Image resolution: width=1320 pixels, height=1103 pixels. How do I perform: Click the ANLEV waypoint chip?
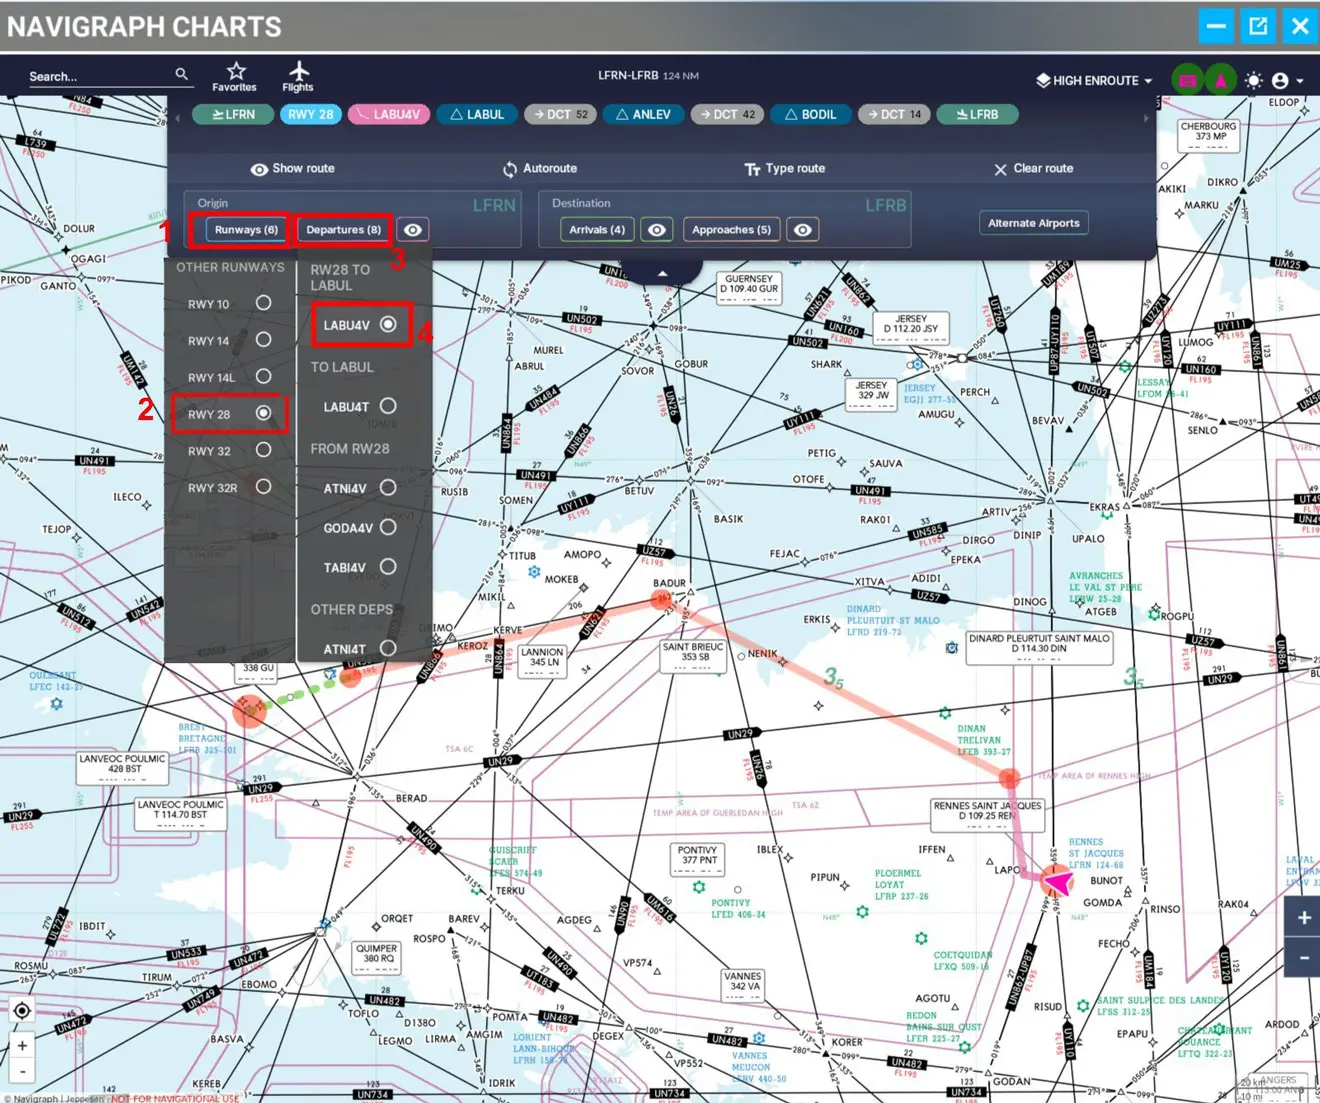point(644,115)
